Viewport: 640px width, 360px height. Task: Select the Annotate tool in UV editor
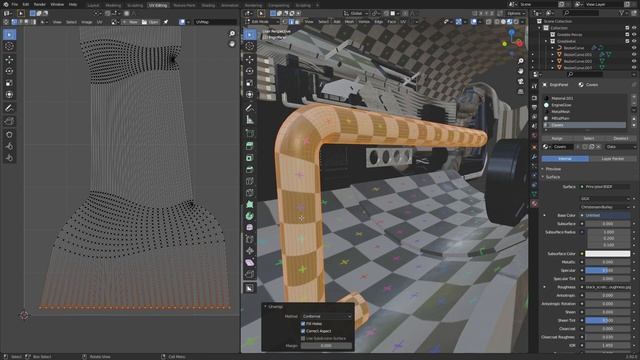coord(9,108)
